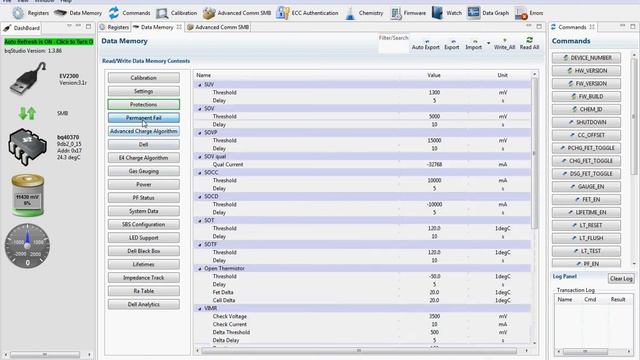Open the Registers toolbar icon

point(18,13)
